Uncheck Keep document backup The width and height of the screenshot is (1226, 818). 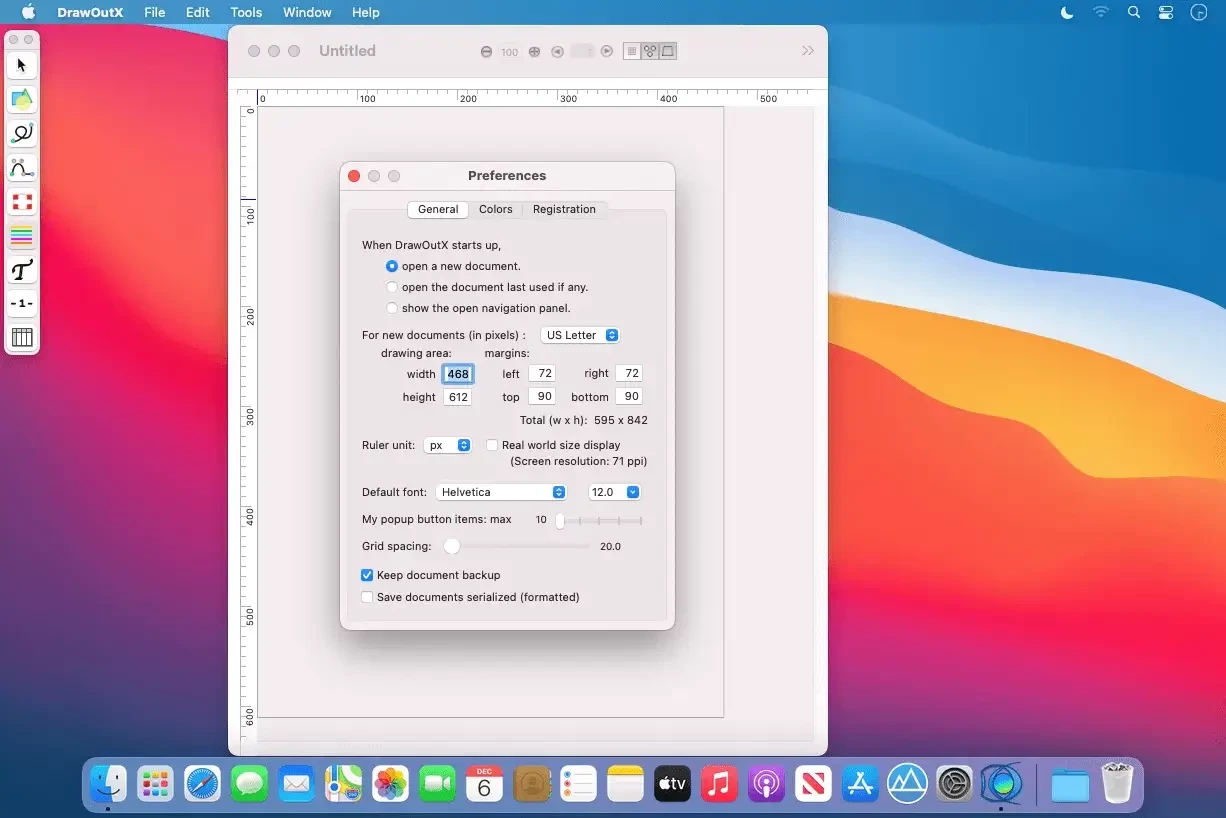(x=367, y=575)
